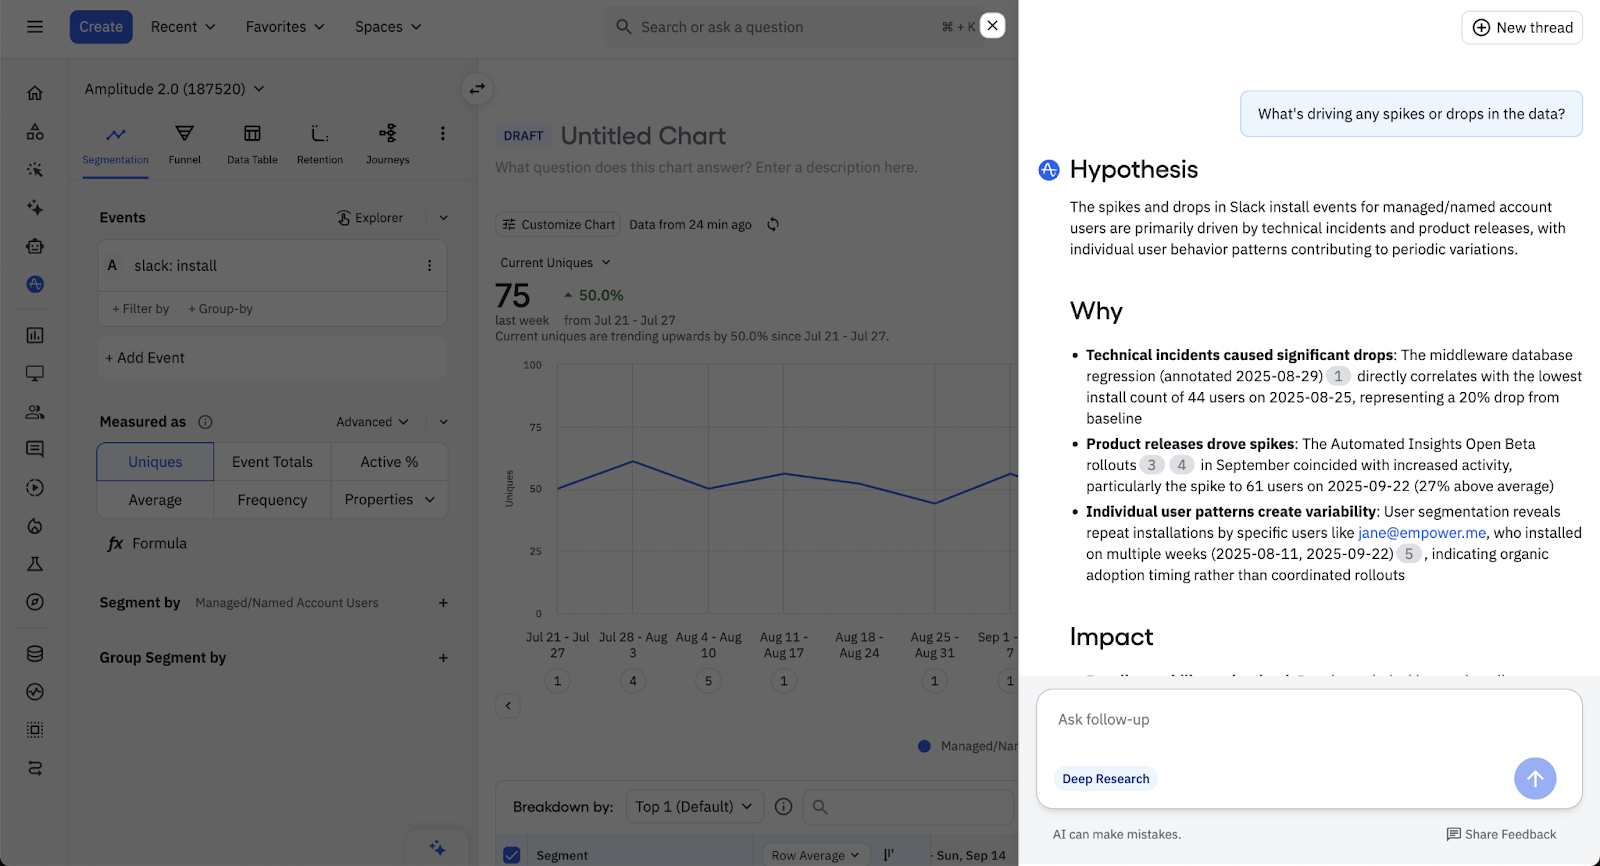Close the AI assistant panel
The image size is (1600, 866).
pos(992,26)
